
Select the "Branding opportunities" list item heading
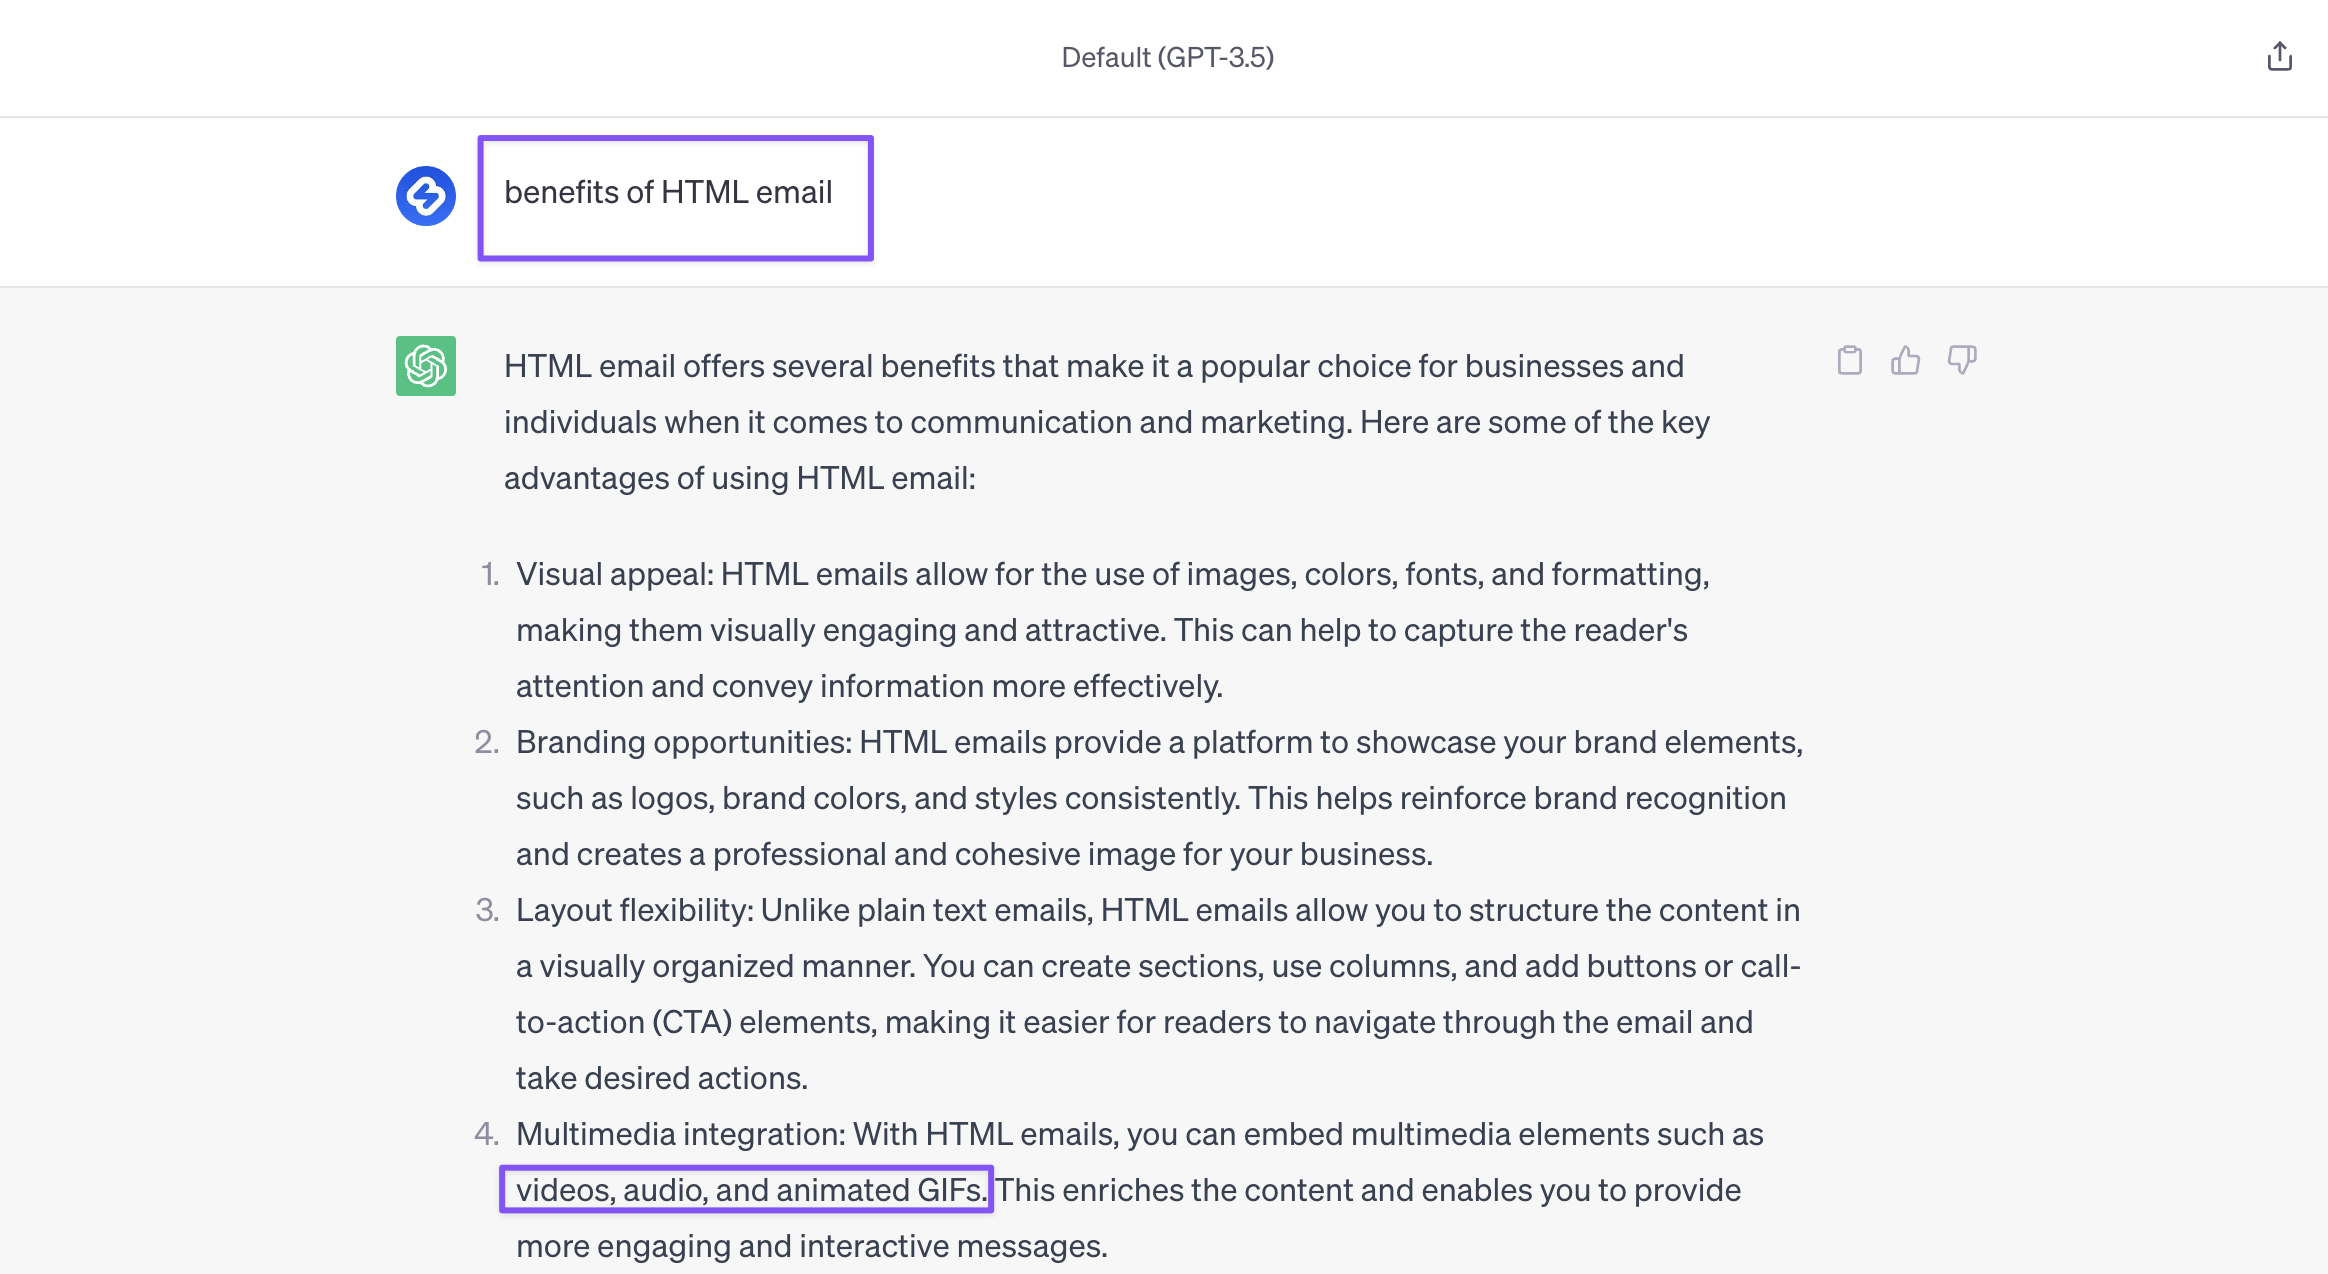pos(683,742)
